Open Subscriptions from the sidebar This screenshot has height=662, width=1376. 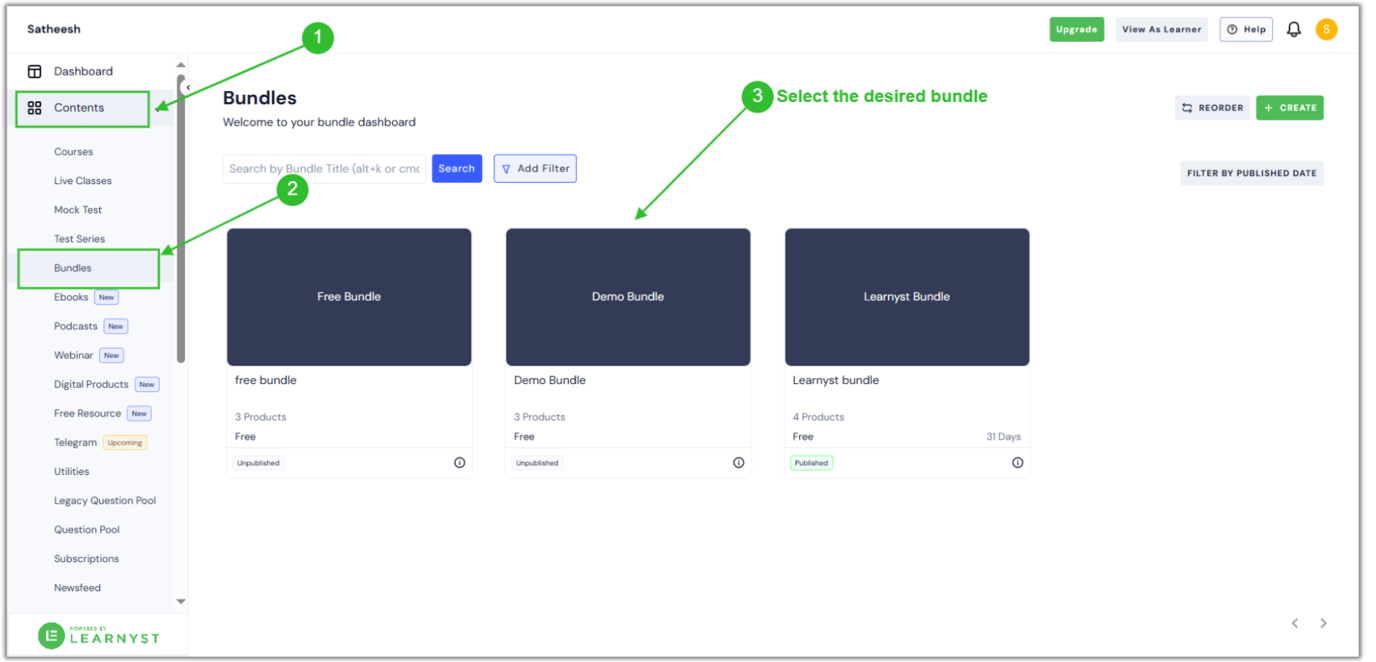(x=86, y=558)
